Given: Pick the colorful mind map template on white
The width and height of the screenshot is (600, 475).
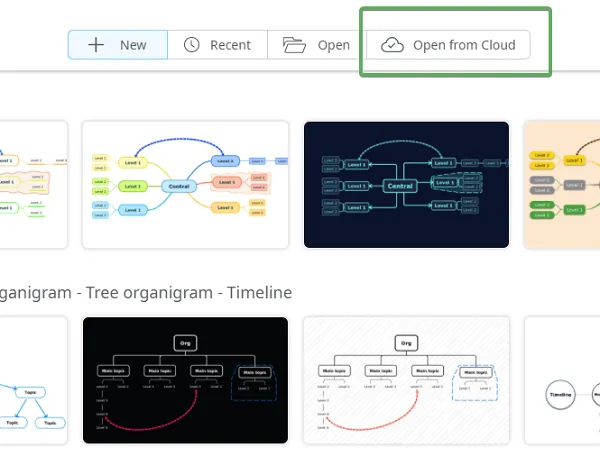Looking at the screenshot, I should [x=185, y=185].
